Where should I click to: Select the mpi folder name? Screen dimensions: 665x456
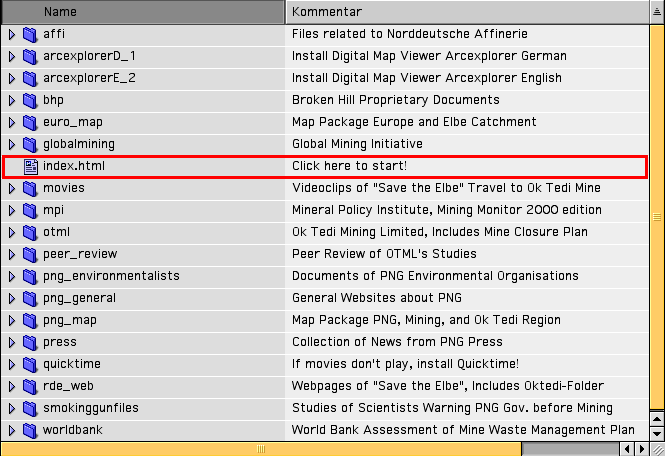click(53, 211)
